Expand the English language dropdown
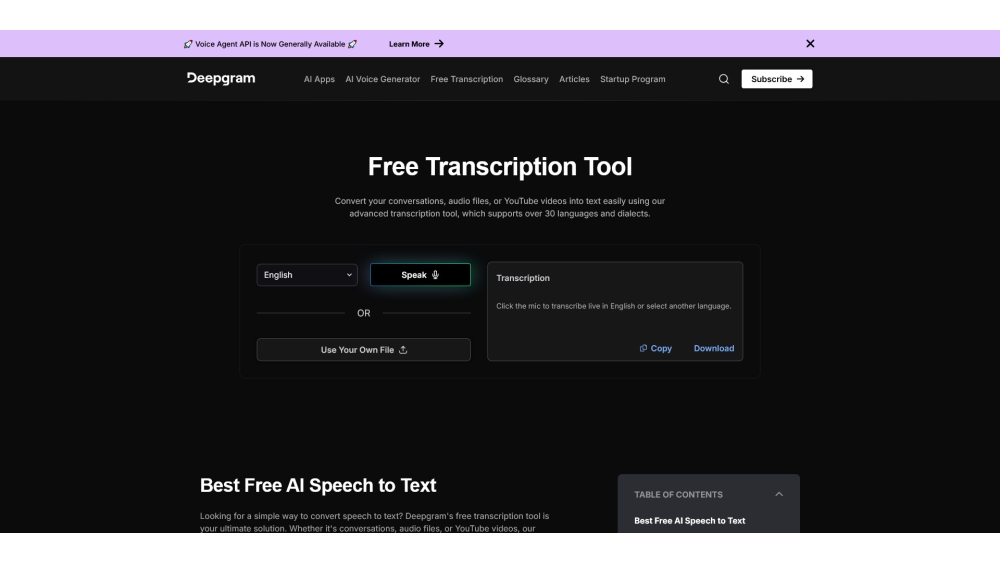Viewport: 1000px width, 563px height. click(x=307, y=275)
